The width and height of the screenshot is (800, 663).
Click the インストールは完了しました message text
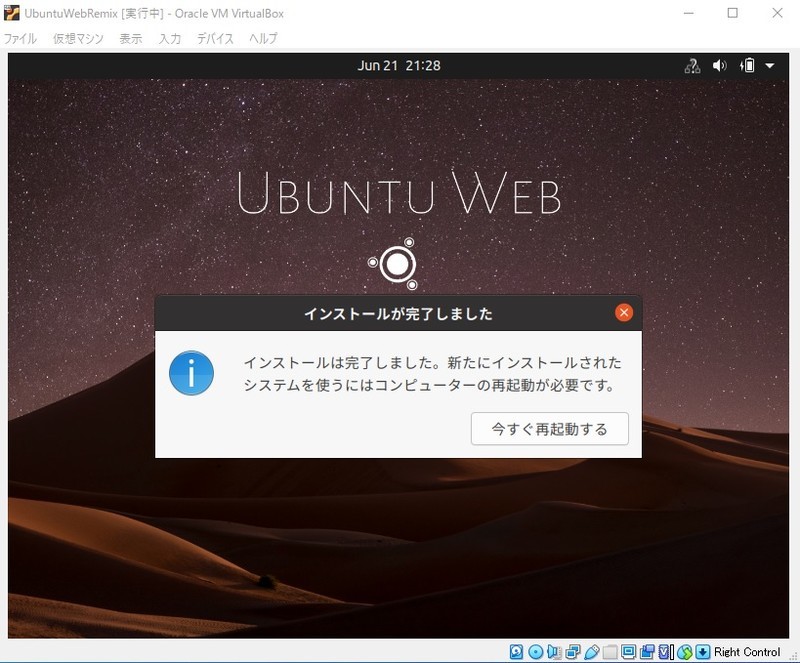point(433,374)
